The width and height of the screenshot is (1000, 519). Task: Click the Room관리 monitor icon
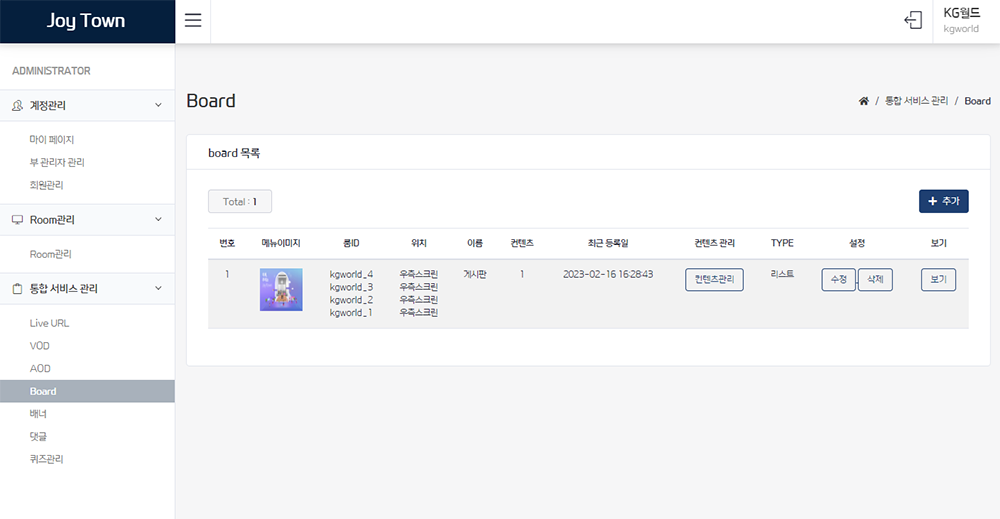(x=17, y=220)
